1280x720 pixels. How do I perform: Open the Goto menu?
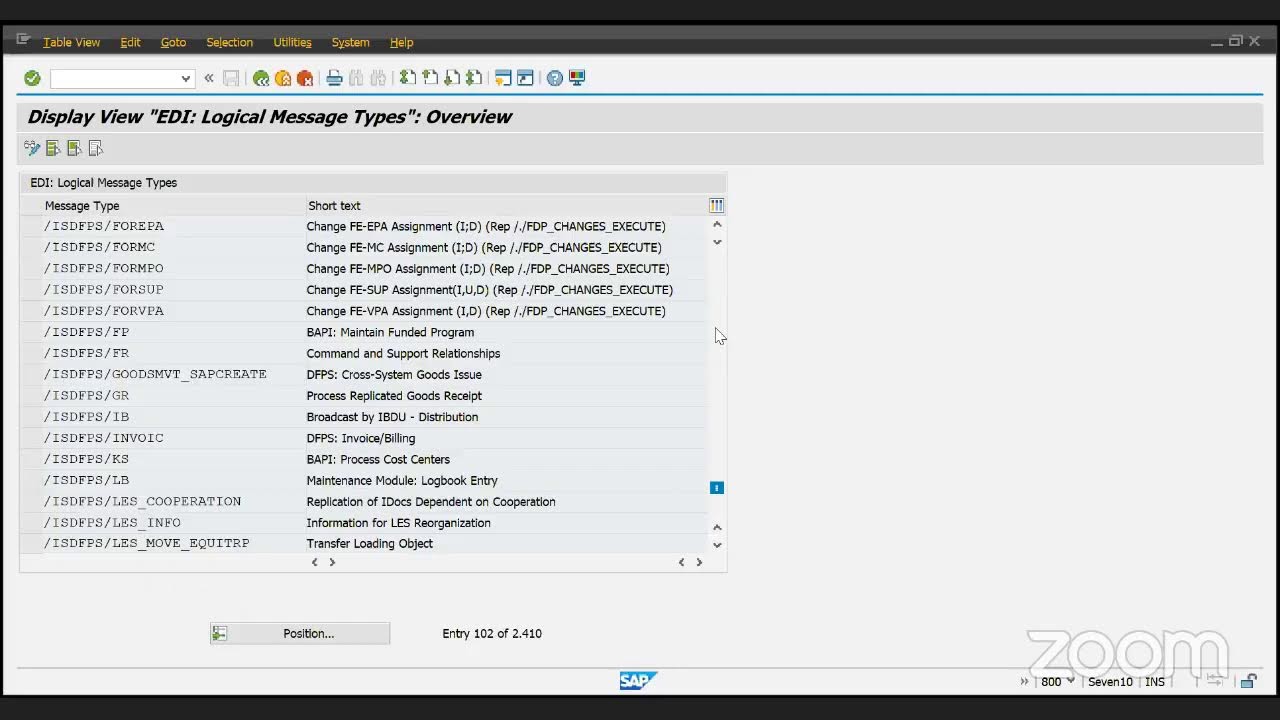pos(173,42)
